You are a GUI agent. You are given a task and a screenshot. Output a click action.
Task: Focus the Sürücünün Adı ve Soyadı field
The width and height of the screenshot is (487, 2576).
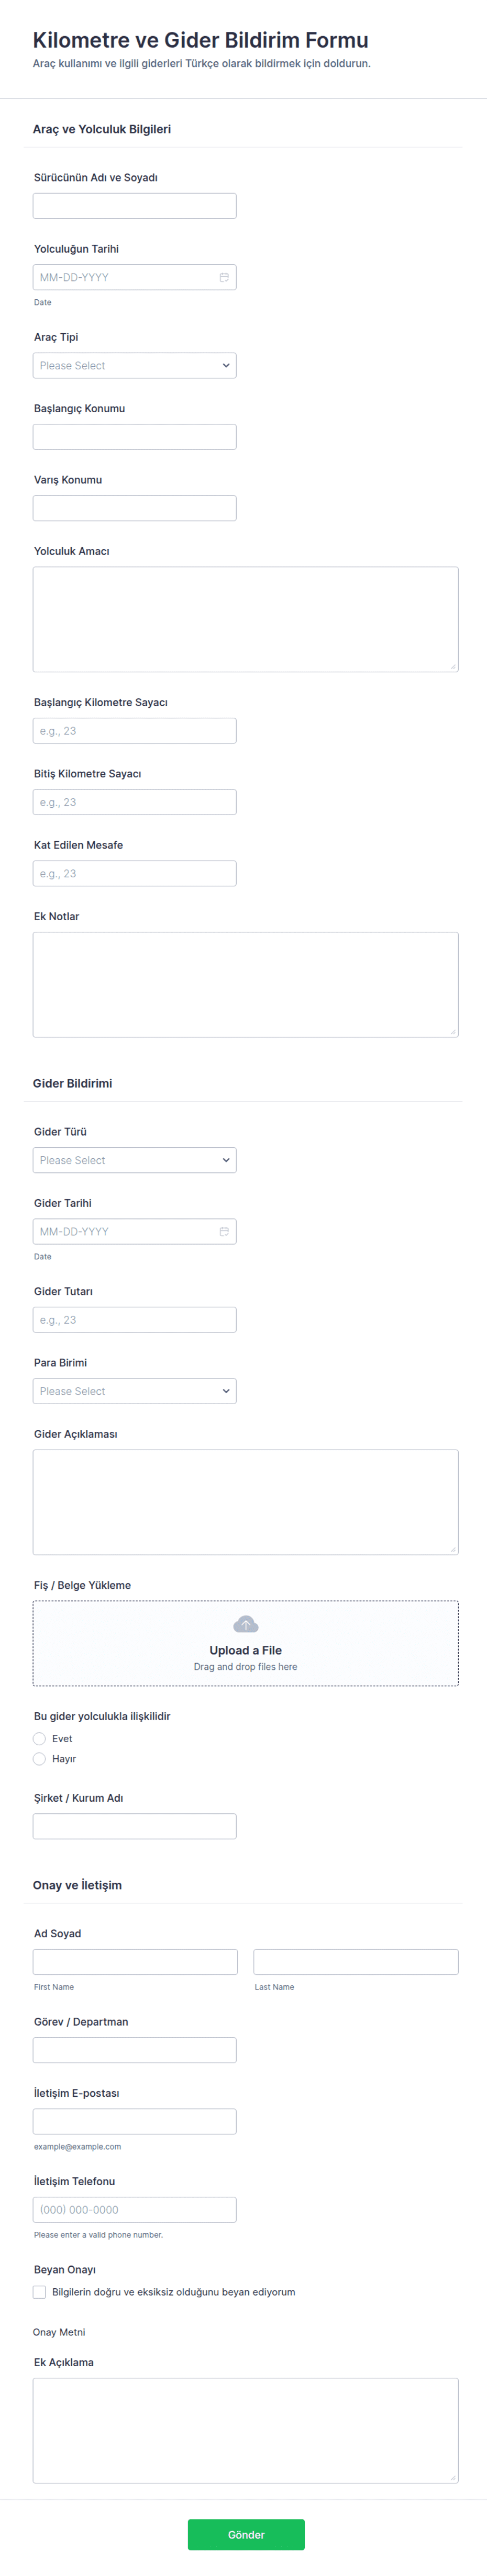click(x=134, y=206)
